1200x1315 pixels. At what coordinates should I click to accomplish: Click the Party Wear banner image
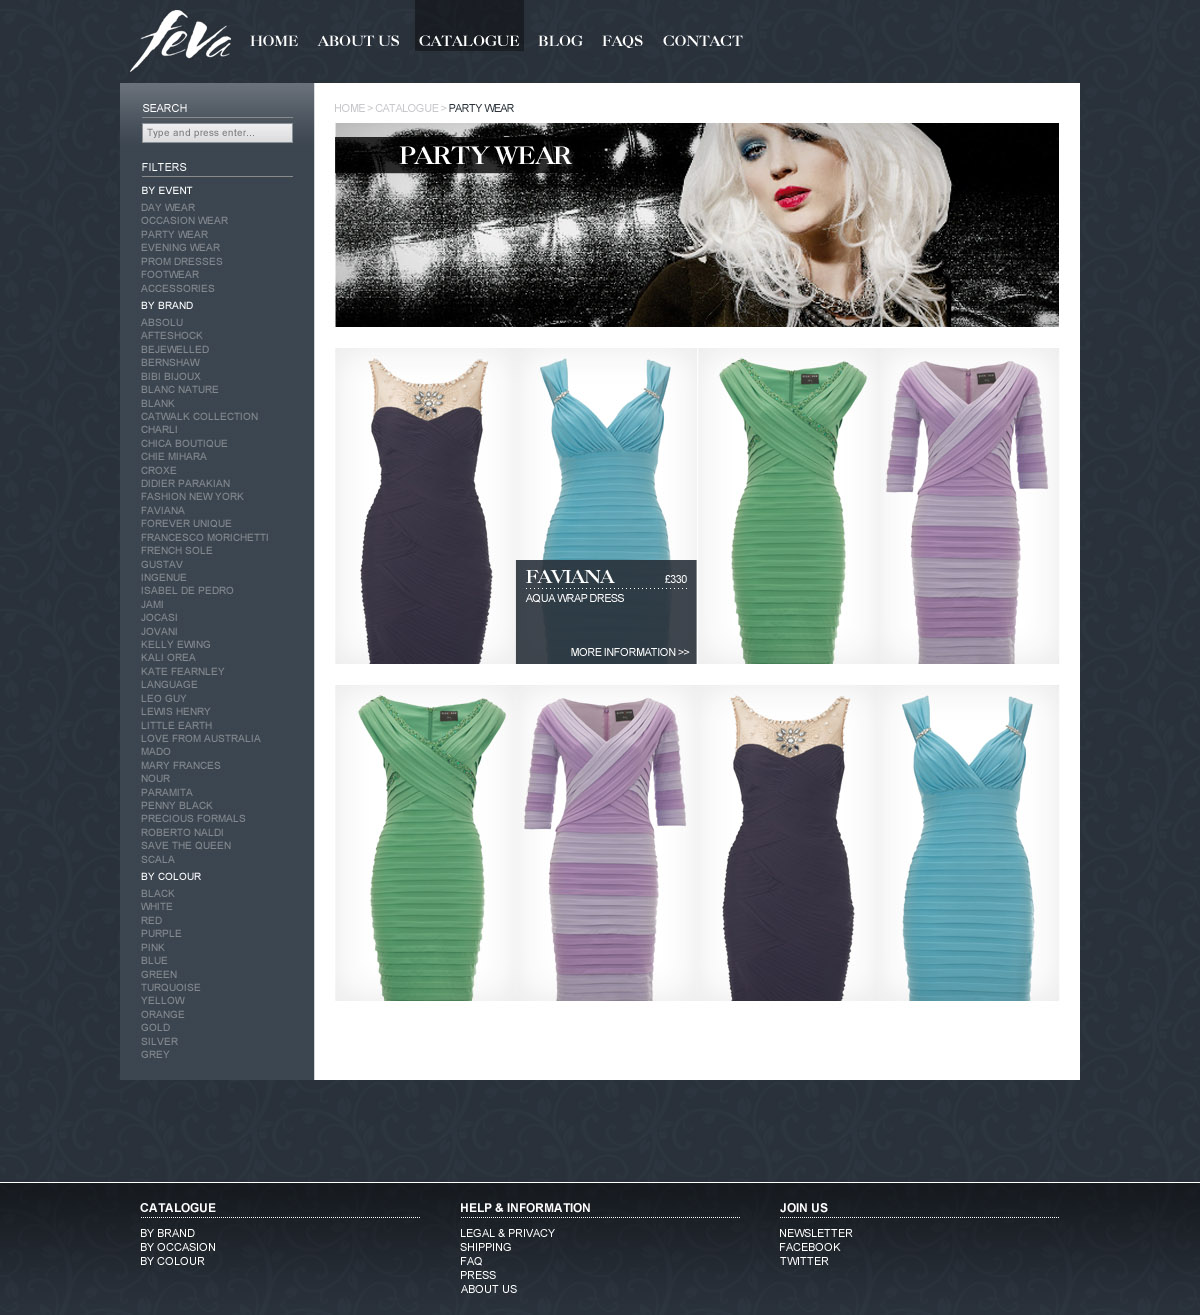(696, 225)
